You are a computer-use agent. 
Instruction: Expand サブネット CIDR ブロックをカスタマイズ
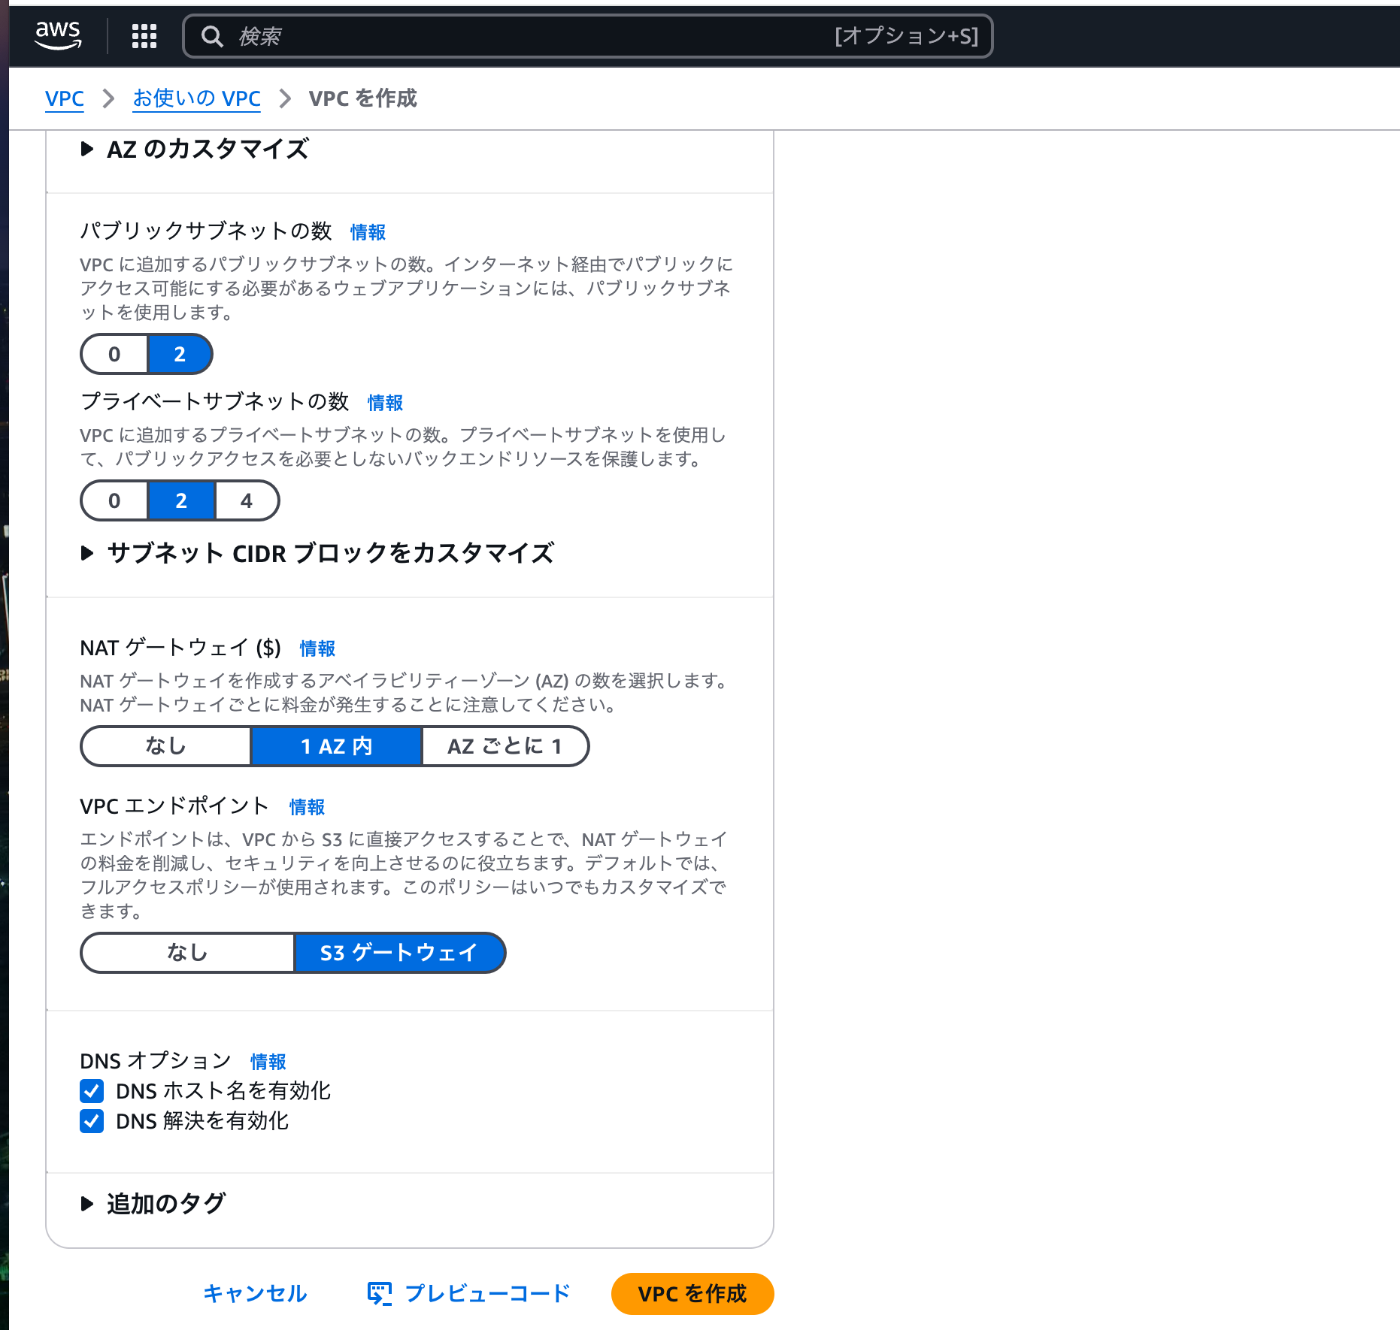coord(318,553)
